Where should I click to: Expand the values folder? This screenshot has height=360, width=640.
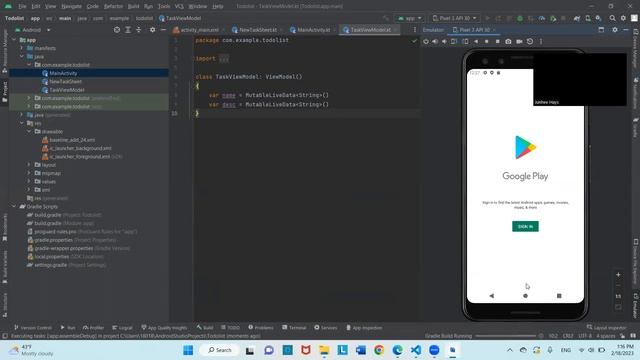coord(29,181)
